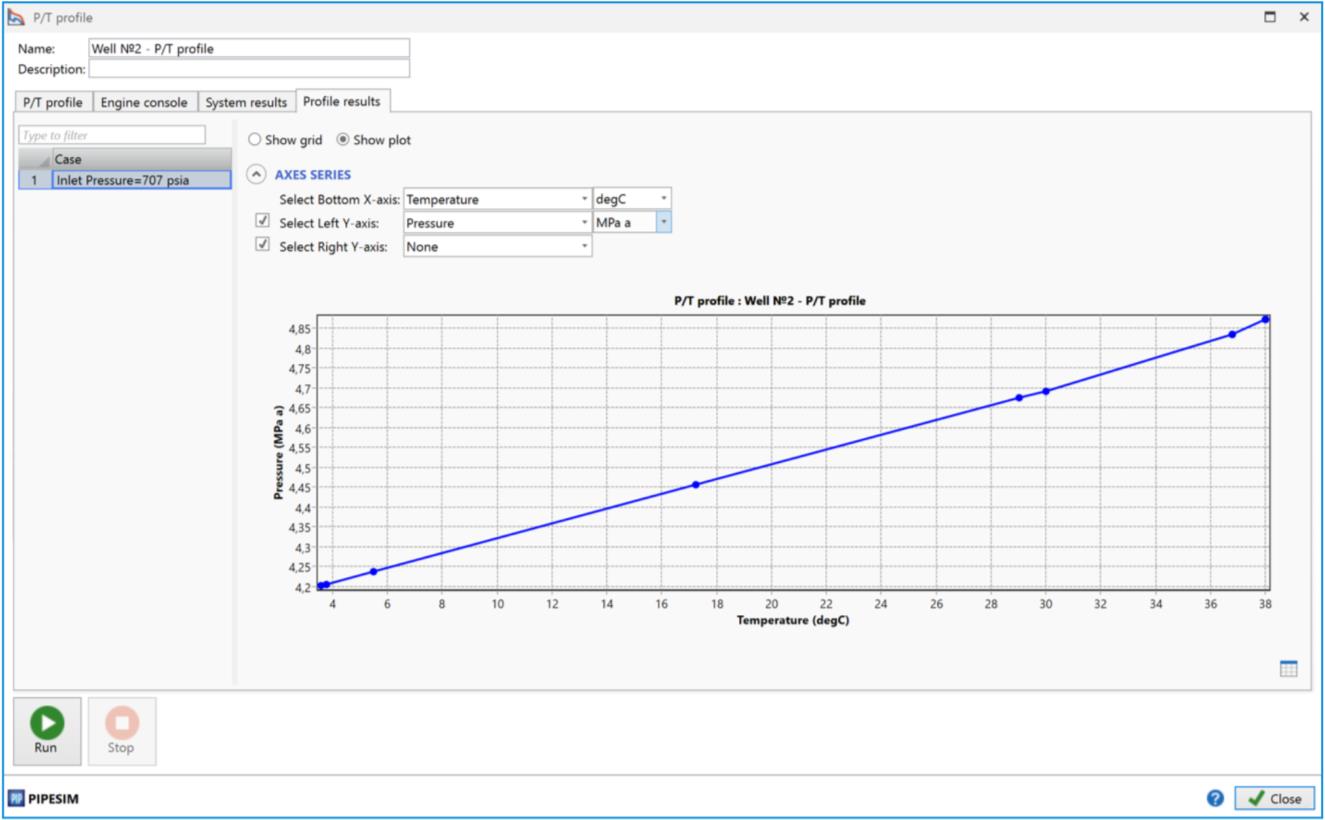Screen dimensions: 1325x820
Task: Collapse the AXES SERIES section chevron
Action: tap(257, 174)
